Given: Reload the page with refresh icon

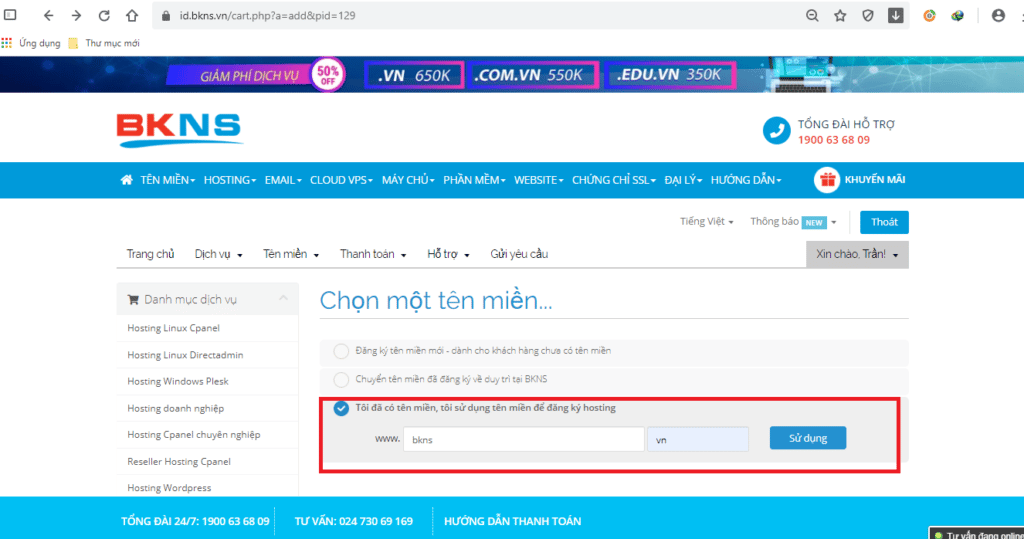Looking at the screenshot, I should 104,16.
